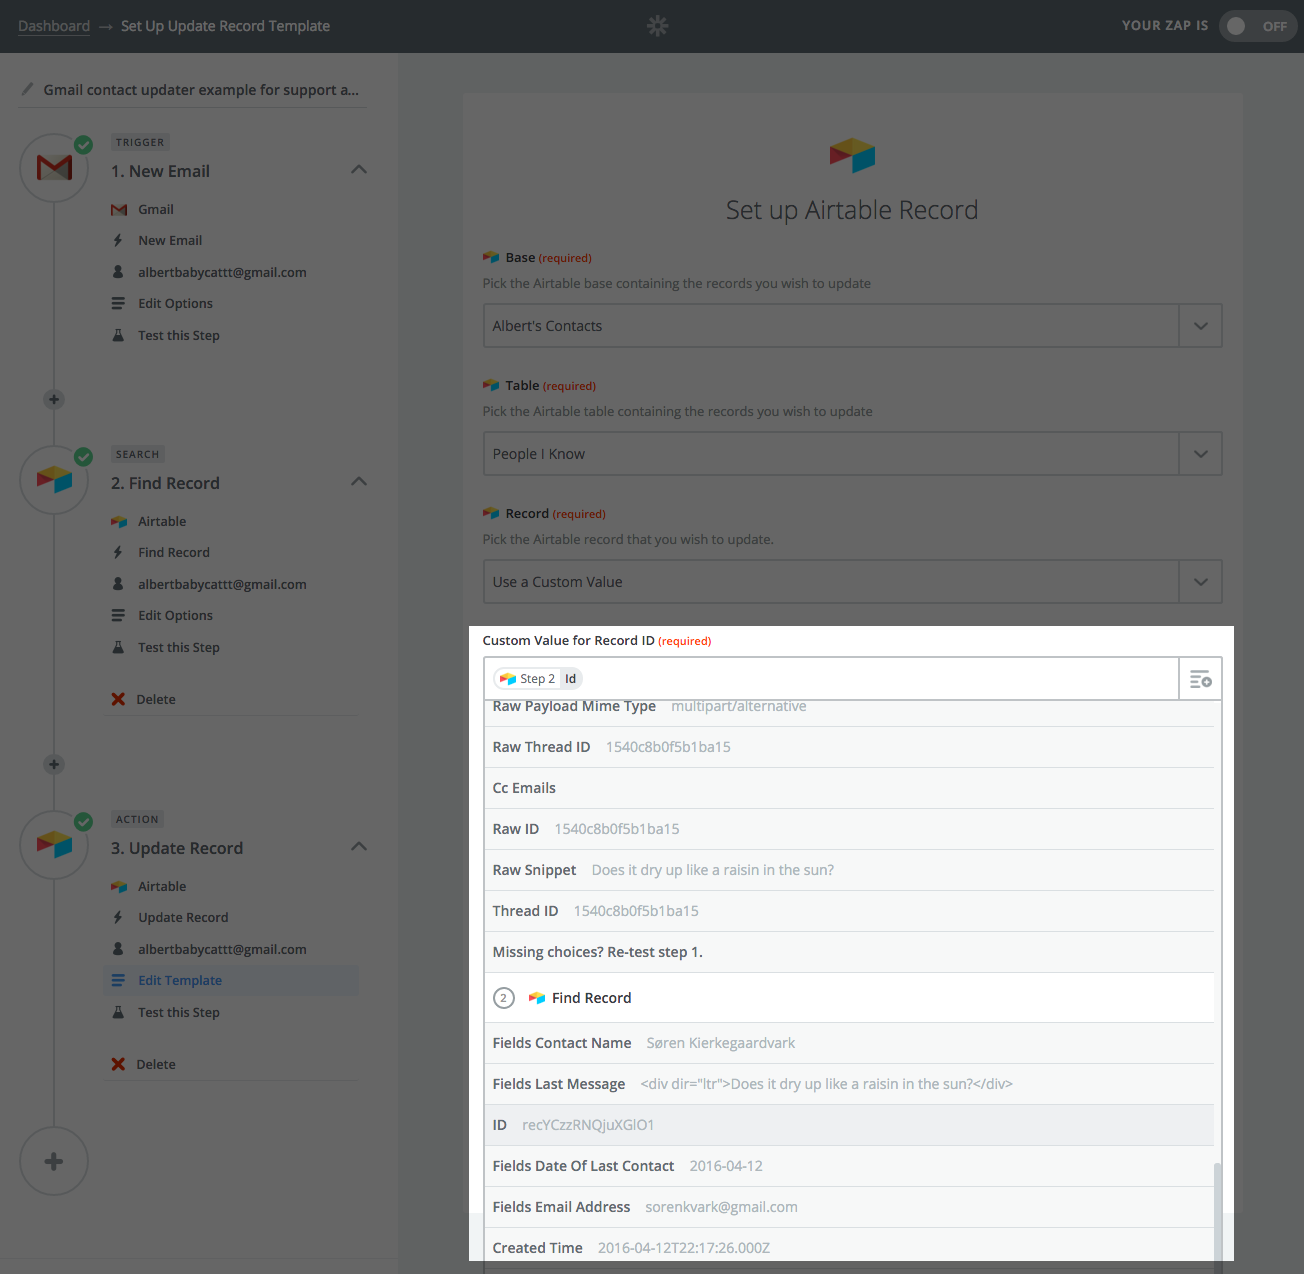Insert step between New Email and Find Record
Screen dimensions: 1304x1274
click(54, 399)
